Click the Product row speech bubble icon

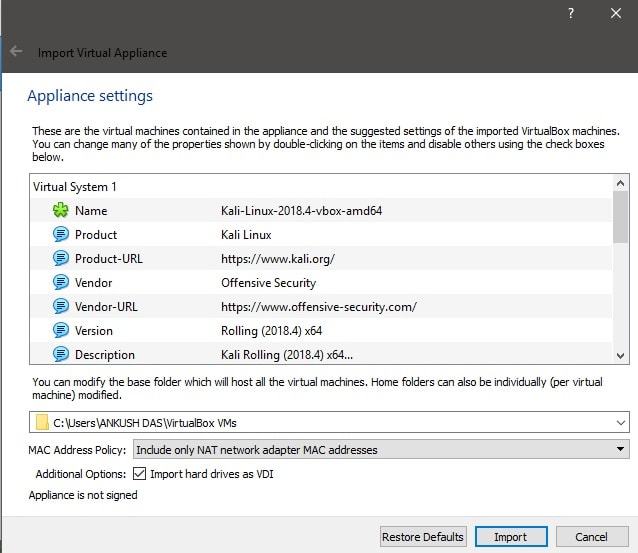coord(60,235)
